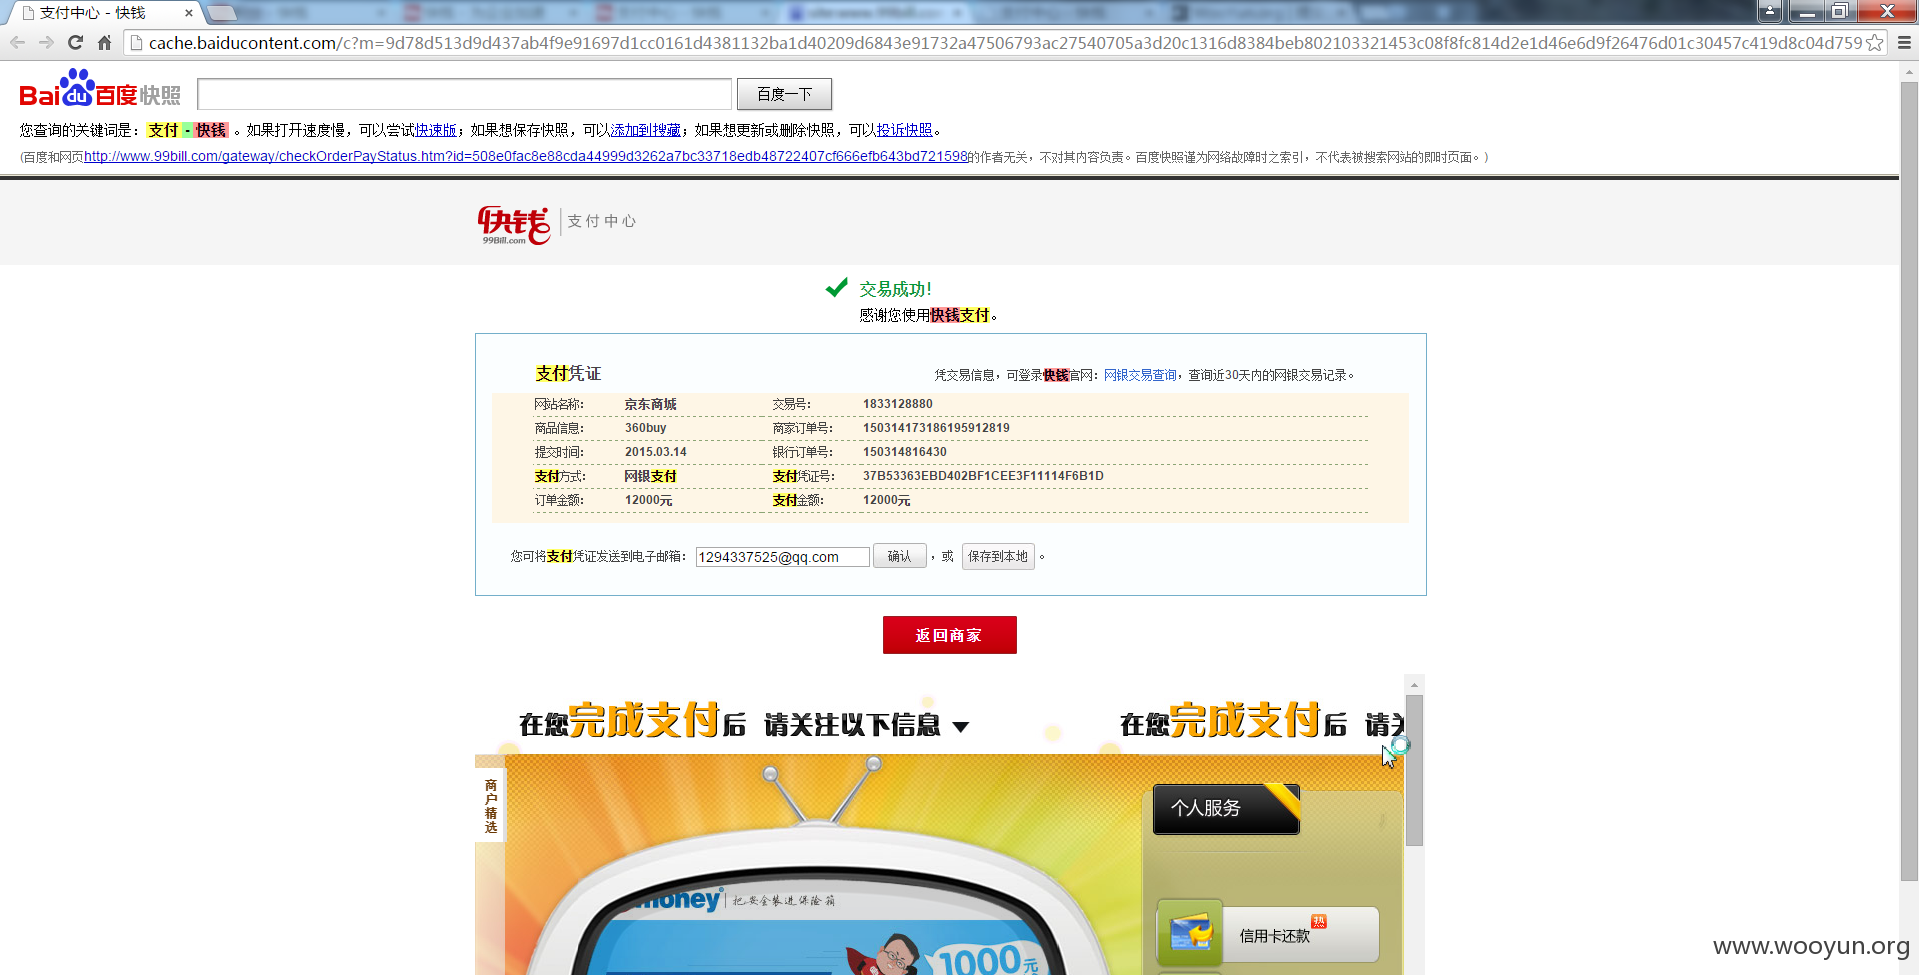Open the 投诉快照 link

(904, 130)
